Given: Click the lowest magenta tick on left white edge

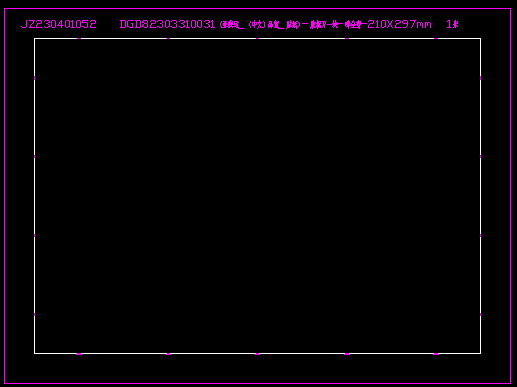Looking at the screenshot, I should [x=35, y=314].
